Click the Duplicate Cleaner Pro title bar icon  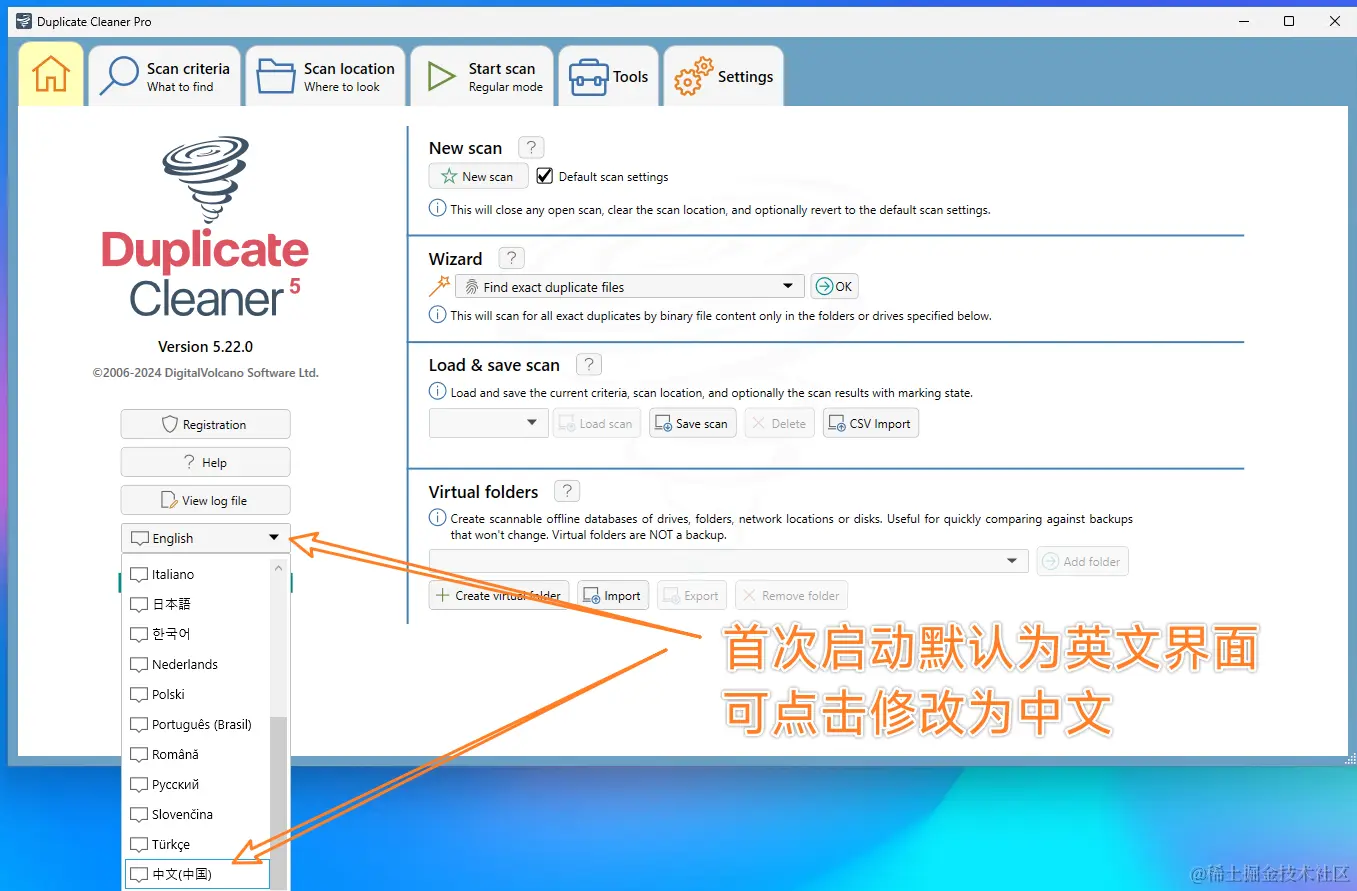click(x=24, y=21)
